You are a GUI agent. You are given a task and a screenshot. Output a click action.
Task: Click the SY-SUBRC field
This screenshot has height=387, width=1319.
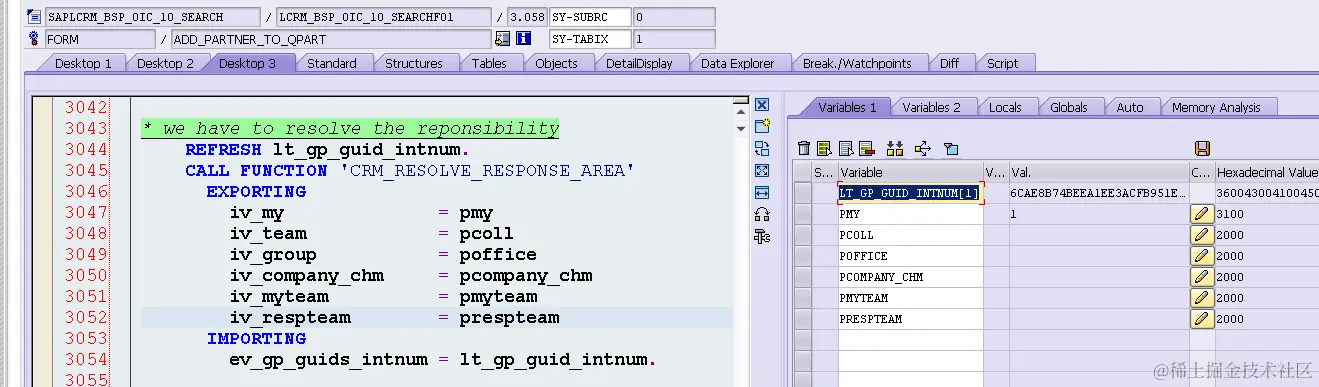pyautogui.click(x=591, y=17)
